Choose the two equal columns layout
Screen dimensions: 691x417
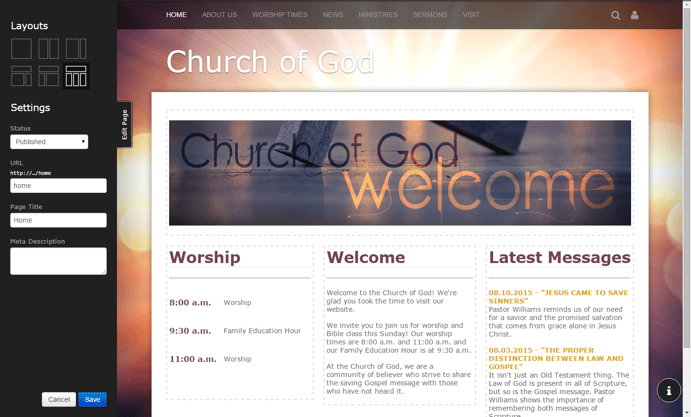tap(48, 48)
